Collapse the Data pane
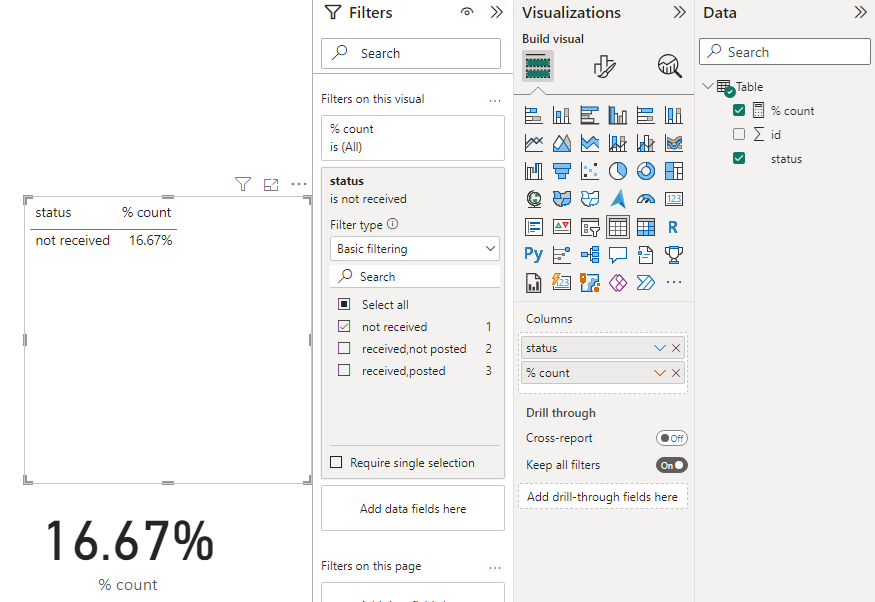This screenshot has width=875, height=602. point(860,12)
